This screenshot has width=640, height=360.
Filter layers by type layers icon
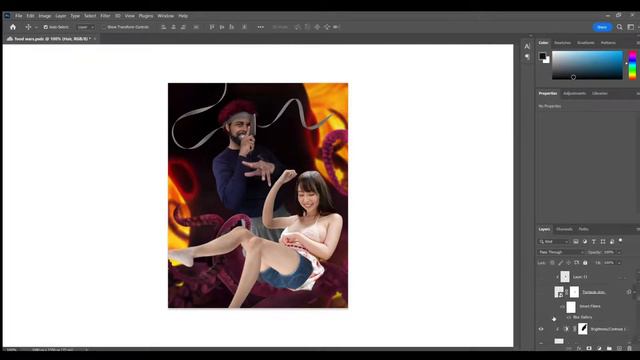[x=593, y=242]
